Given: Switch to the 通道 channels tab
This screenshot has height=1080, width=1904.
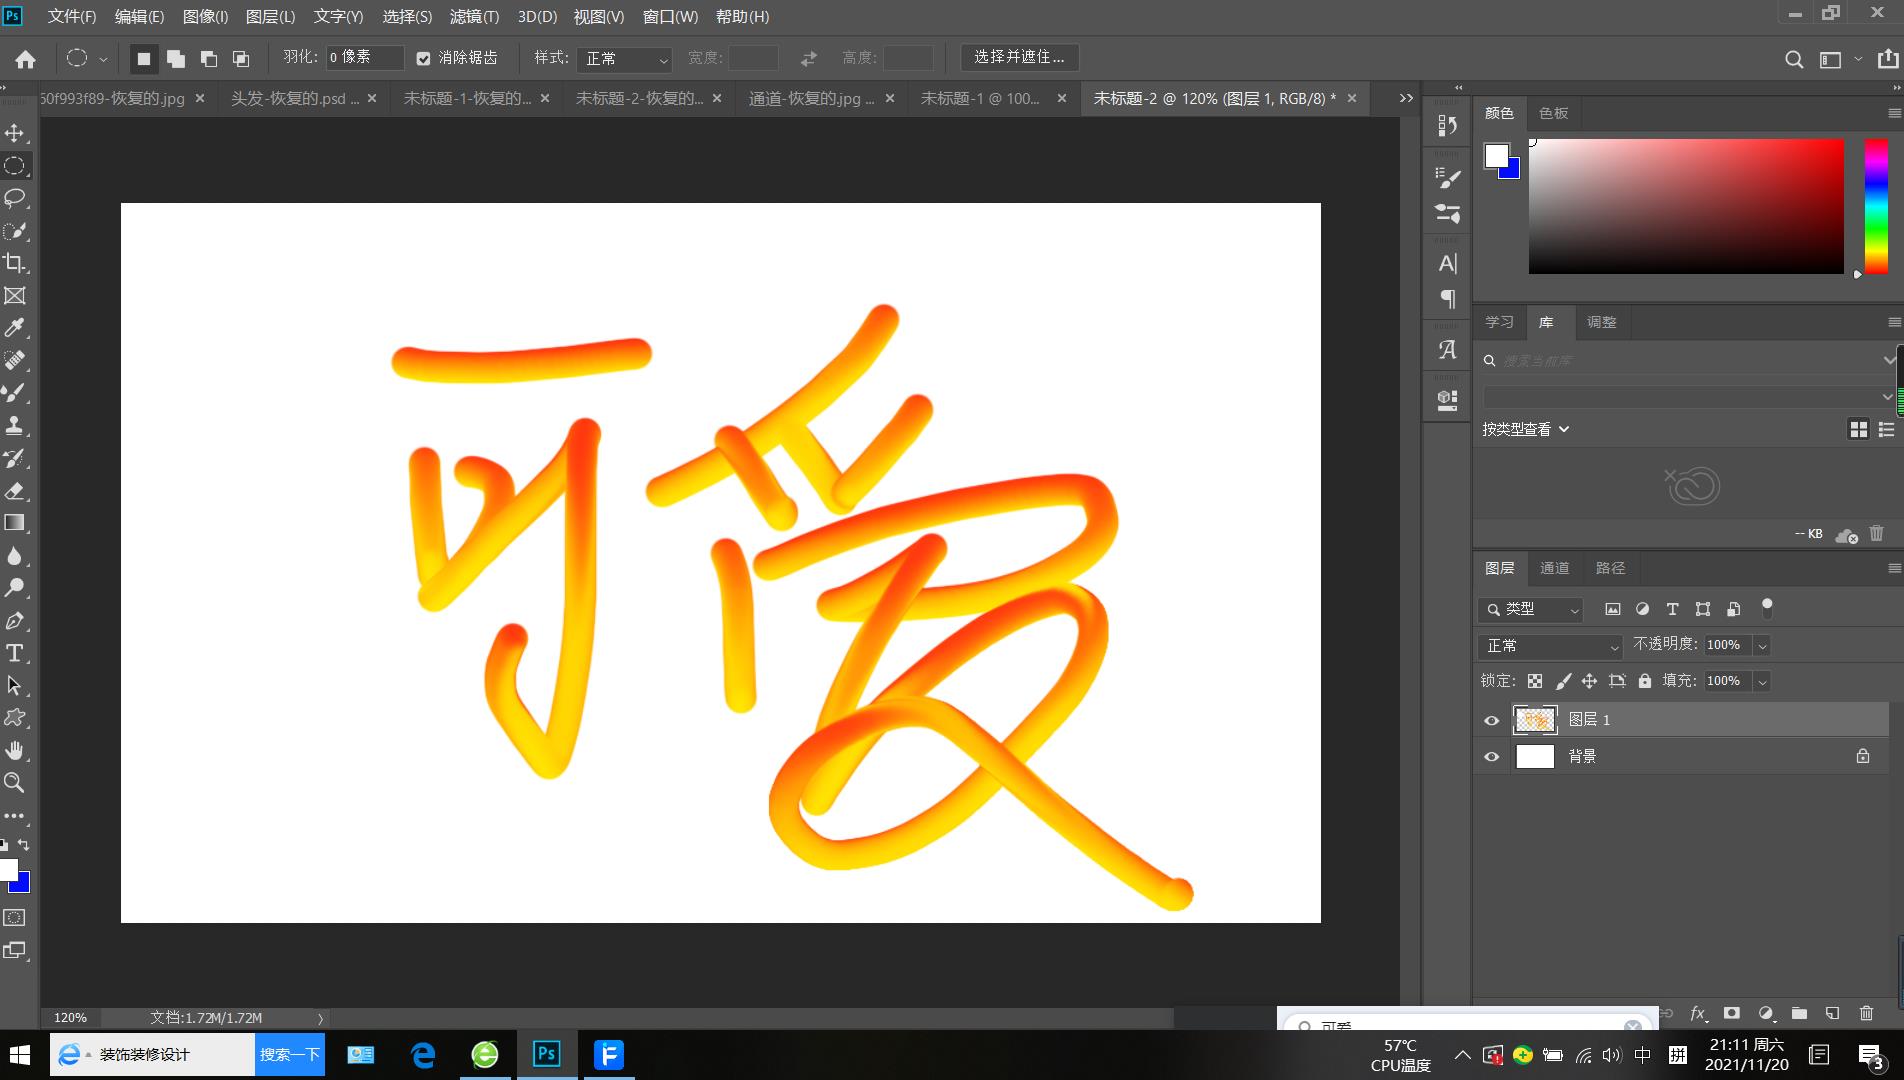Looking at the screenshot, I should click(x=1554, y=568).
